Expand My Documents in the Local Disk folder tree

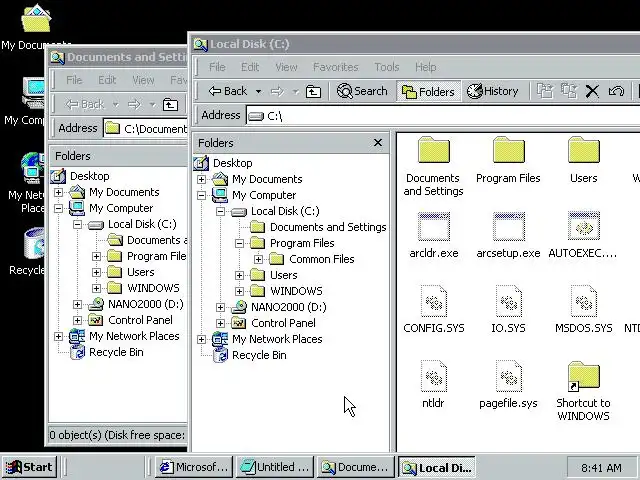[x=201, y=179]
